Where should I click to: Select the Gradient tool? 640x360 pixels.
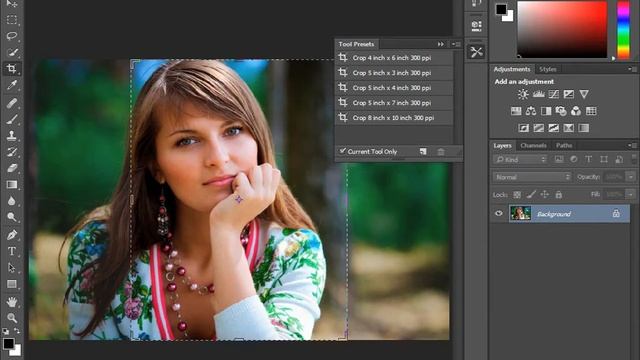coord(12,184)
